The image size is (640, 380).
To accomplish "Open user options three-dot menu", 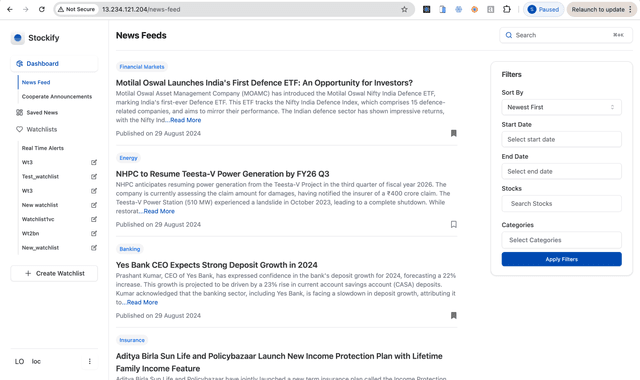I will click(x=90, y=361).
